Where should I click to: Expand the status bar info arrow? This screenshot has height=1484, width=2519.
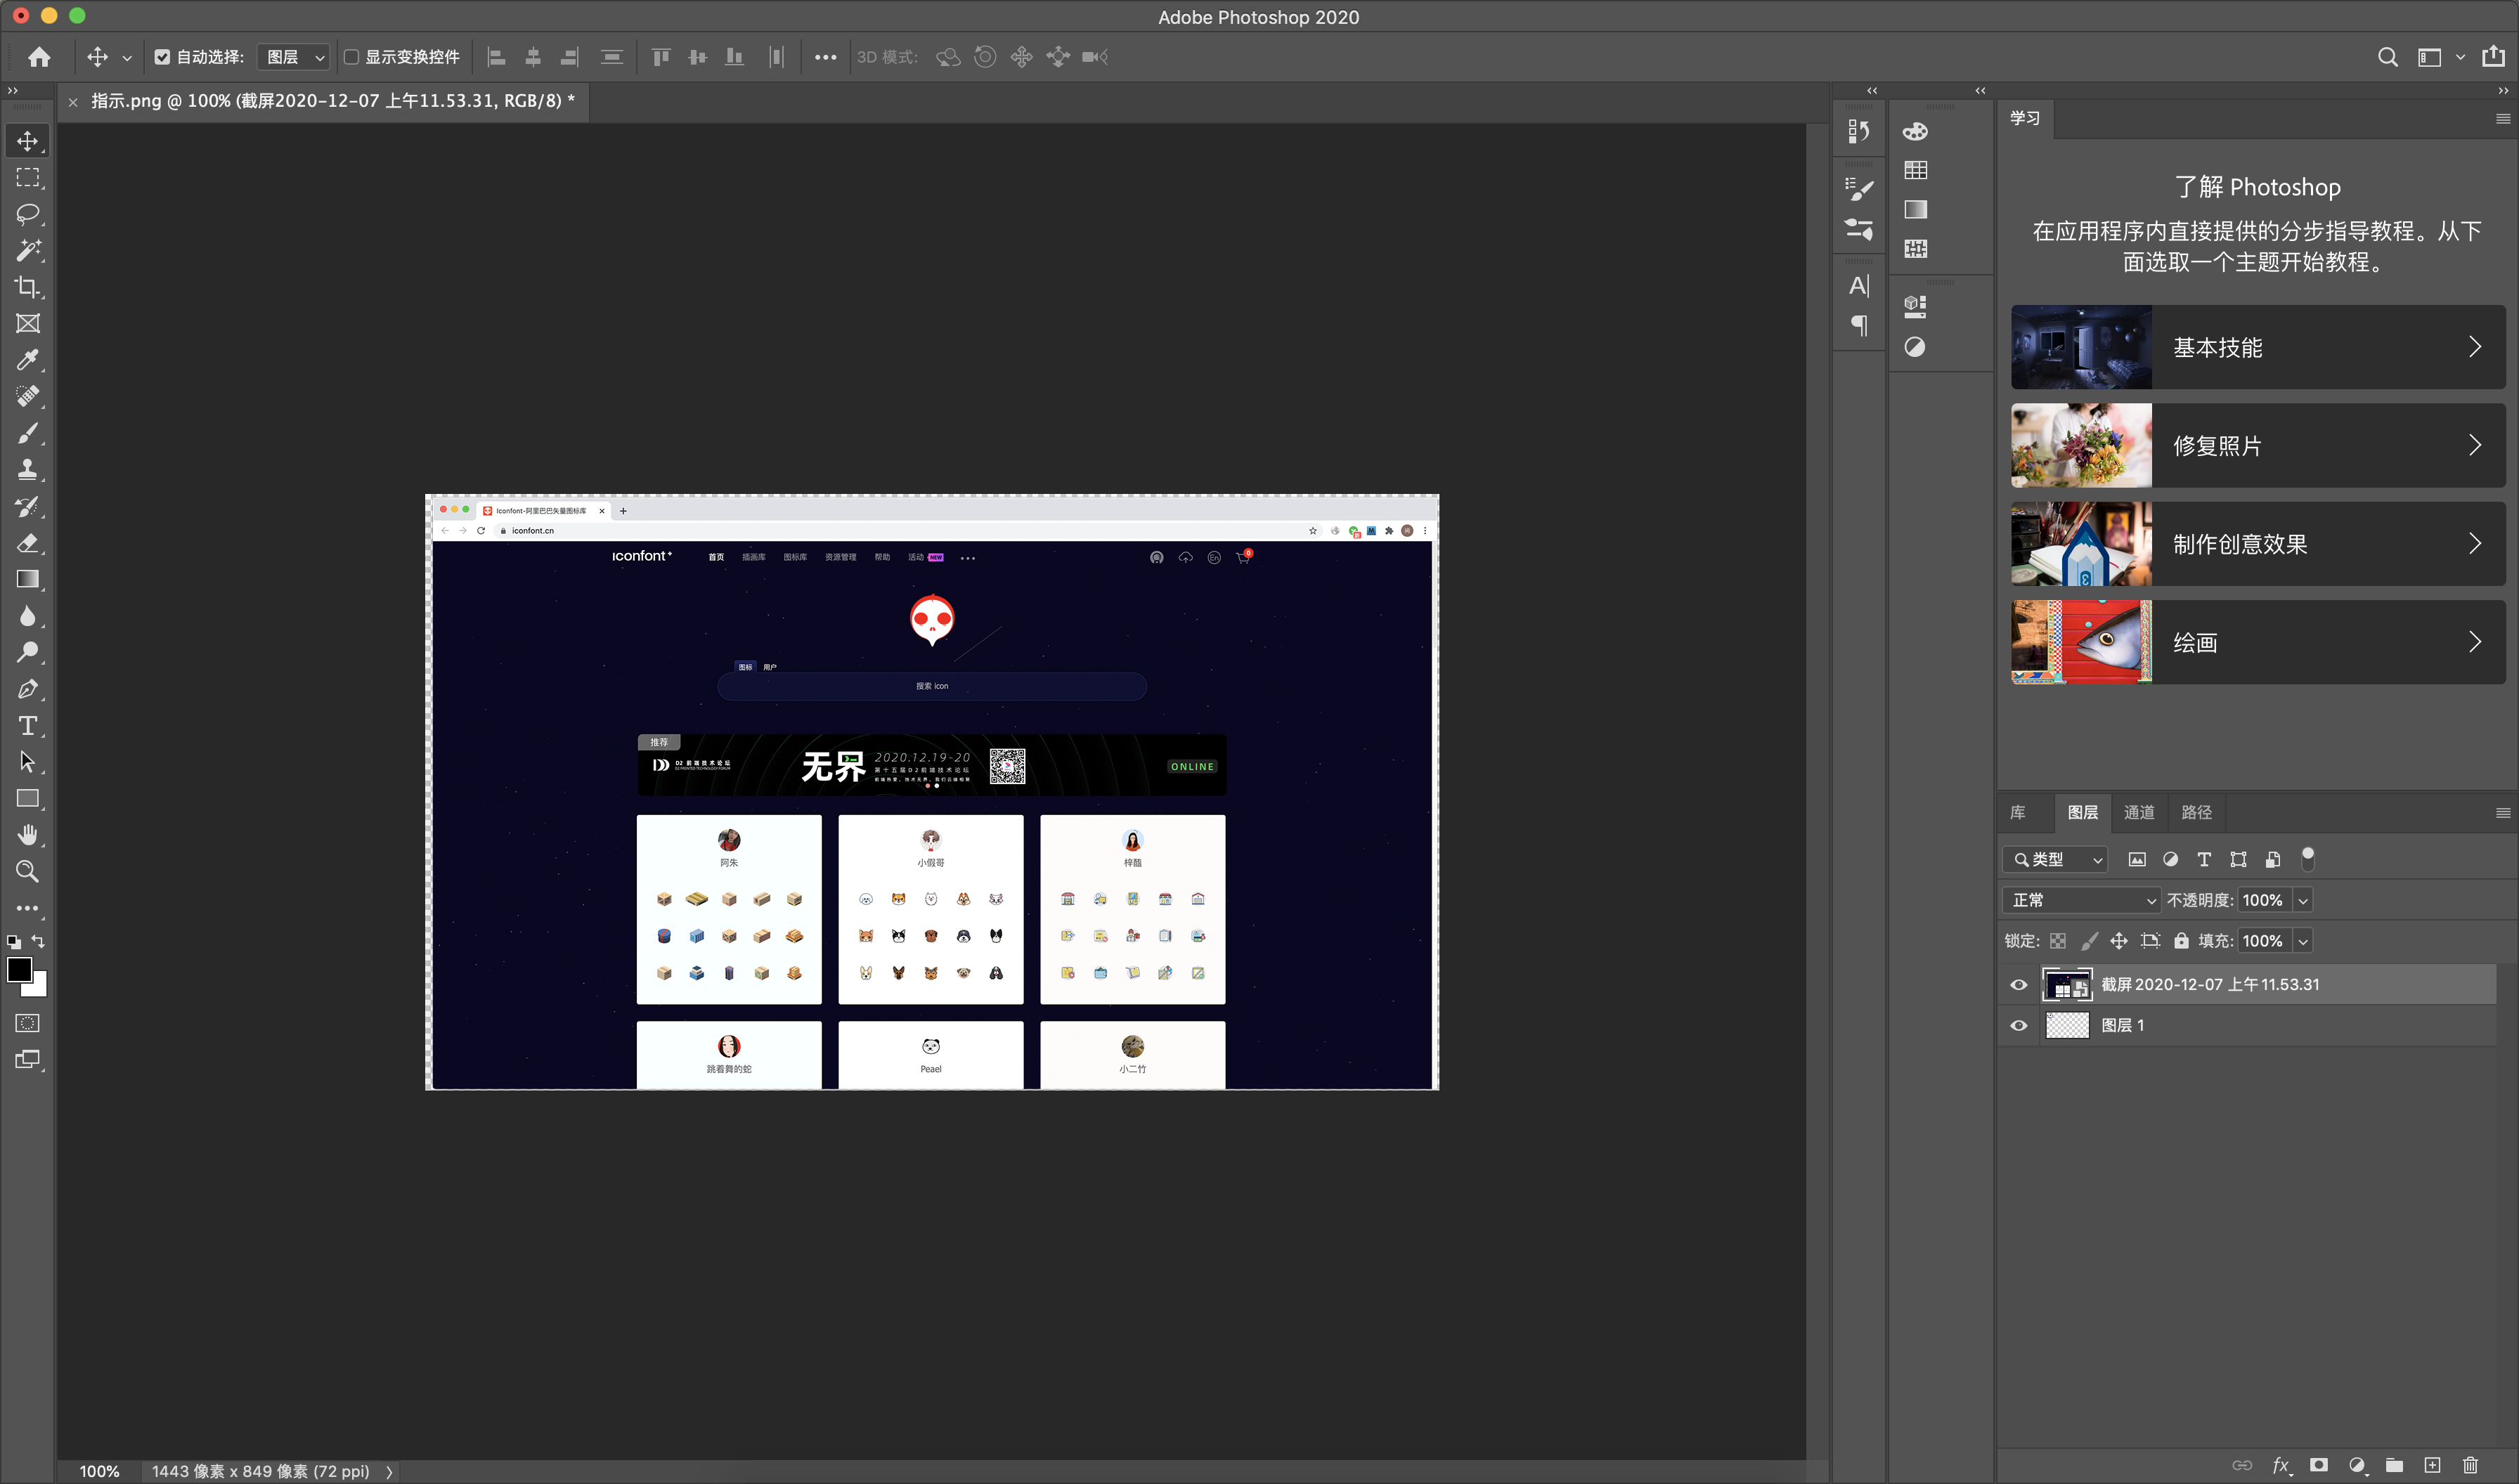389,1472
